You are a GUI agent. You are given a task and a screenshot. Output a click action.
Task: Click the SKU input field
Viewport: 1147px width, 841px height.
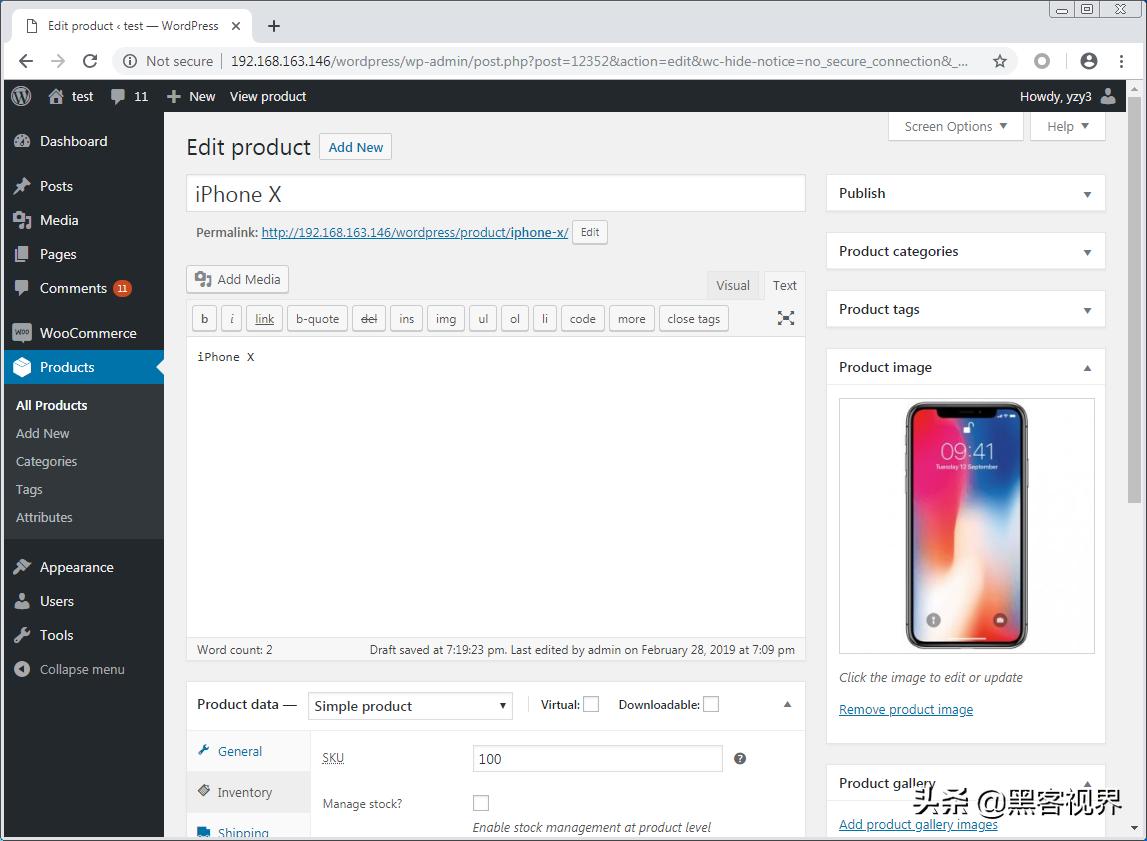point(598,758)
